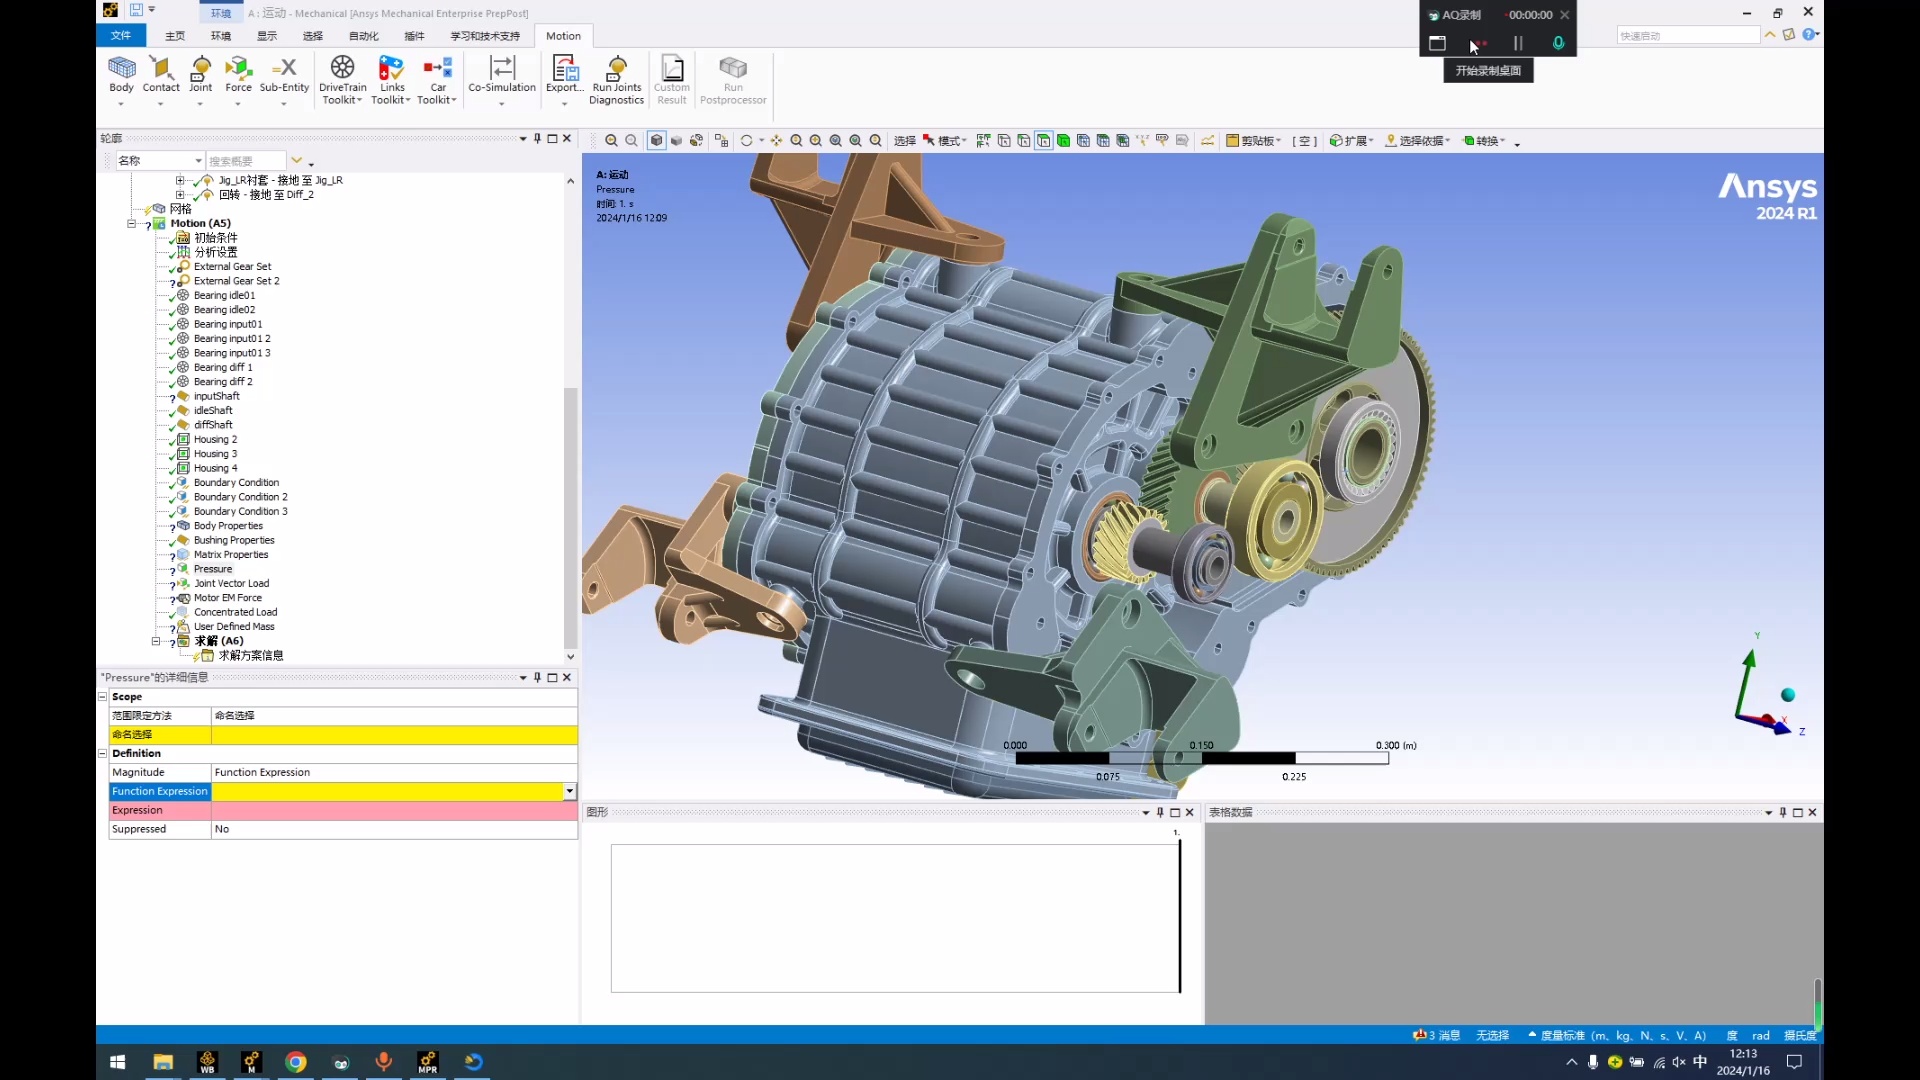
Task: Uncheck the Bearing idle01 tree item checkbox
Action: click(174, 295)
